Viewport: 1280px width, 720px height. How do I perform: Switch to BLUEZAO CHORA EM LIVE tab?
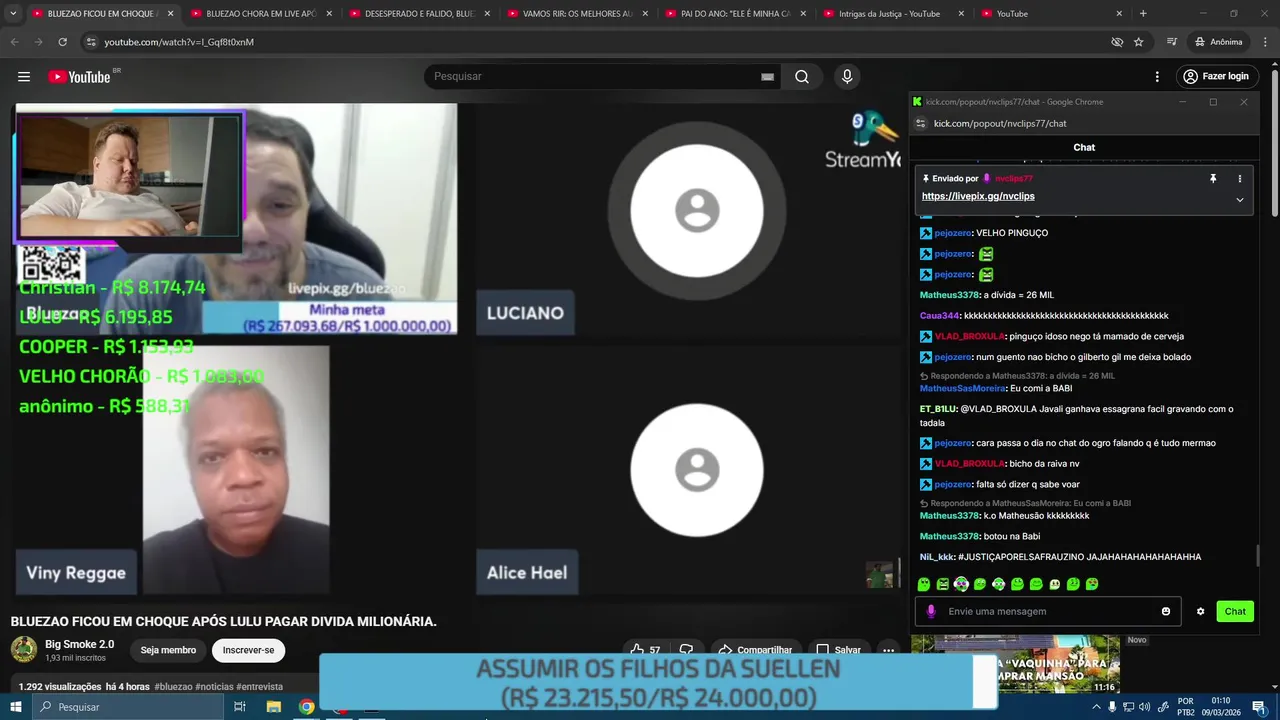click(259, 14)
